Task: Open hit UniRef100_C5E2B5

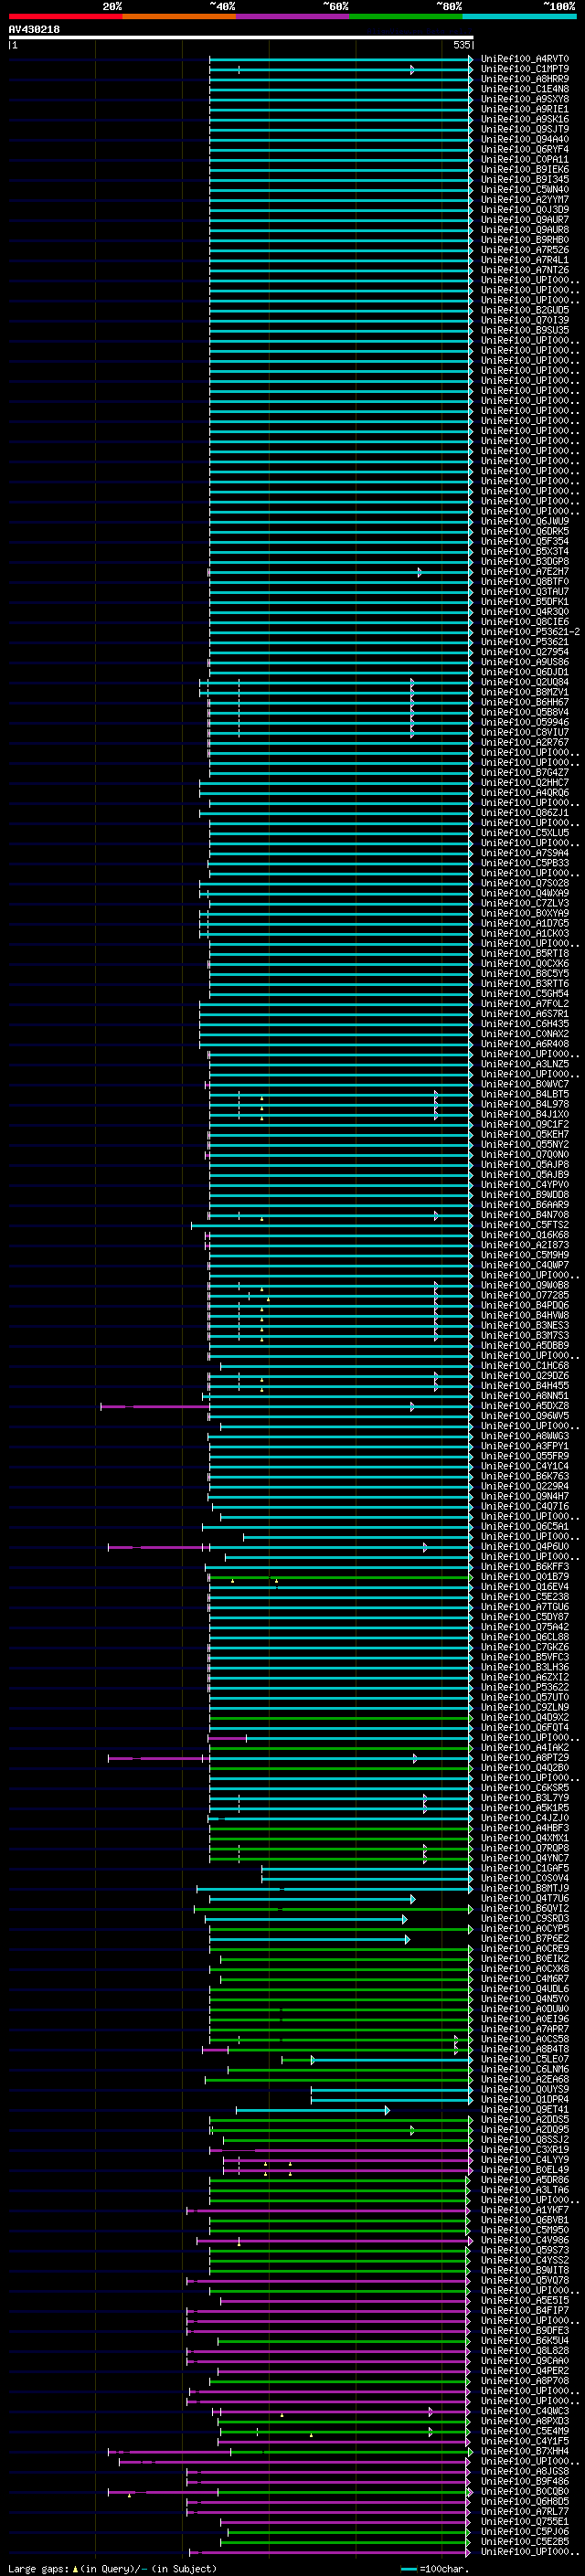Action: coord(525,2542)
